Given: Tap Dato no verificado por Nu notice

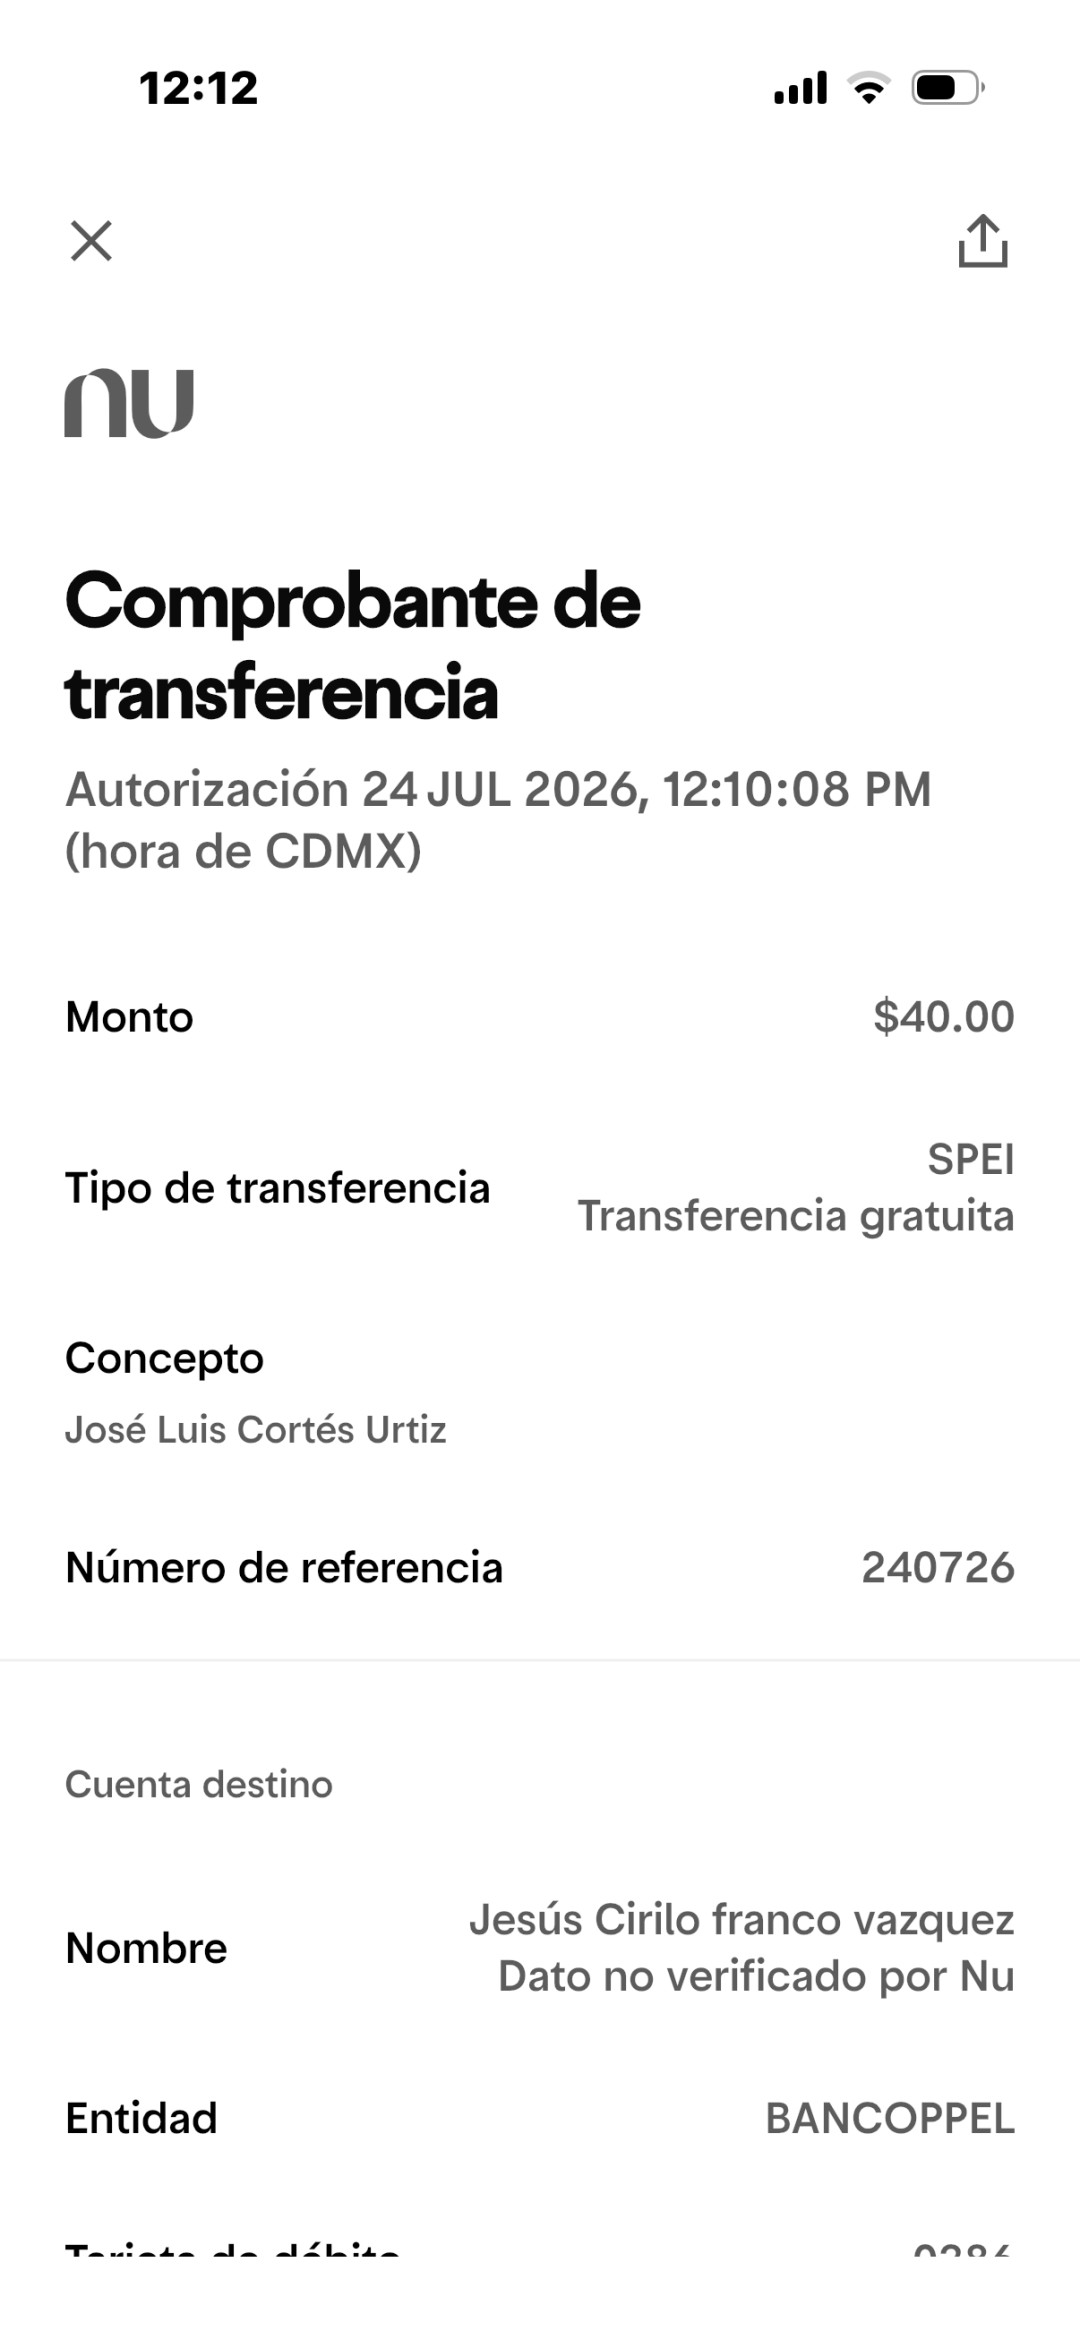Looking at the screenshot, I should coord(756,1976).
